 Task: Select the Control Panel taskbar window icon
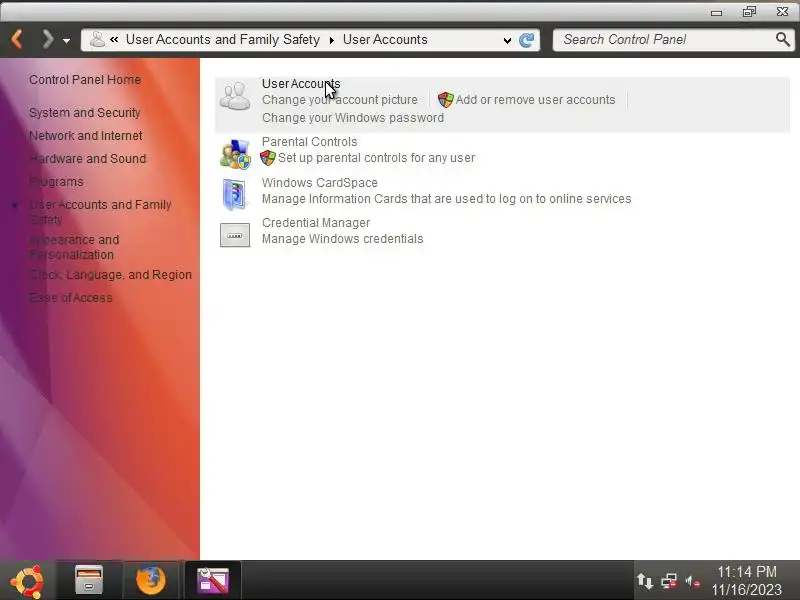click(213, 581)
